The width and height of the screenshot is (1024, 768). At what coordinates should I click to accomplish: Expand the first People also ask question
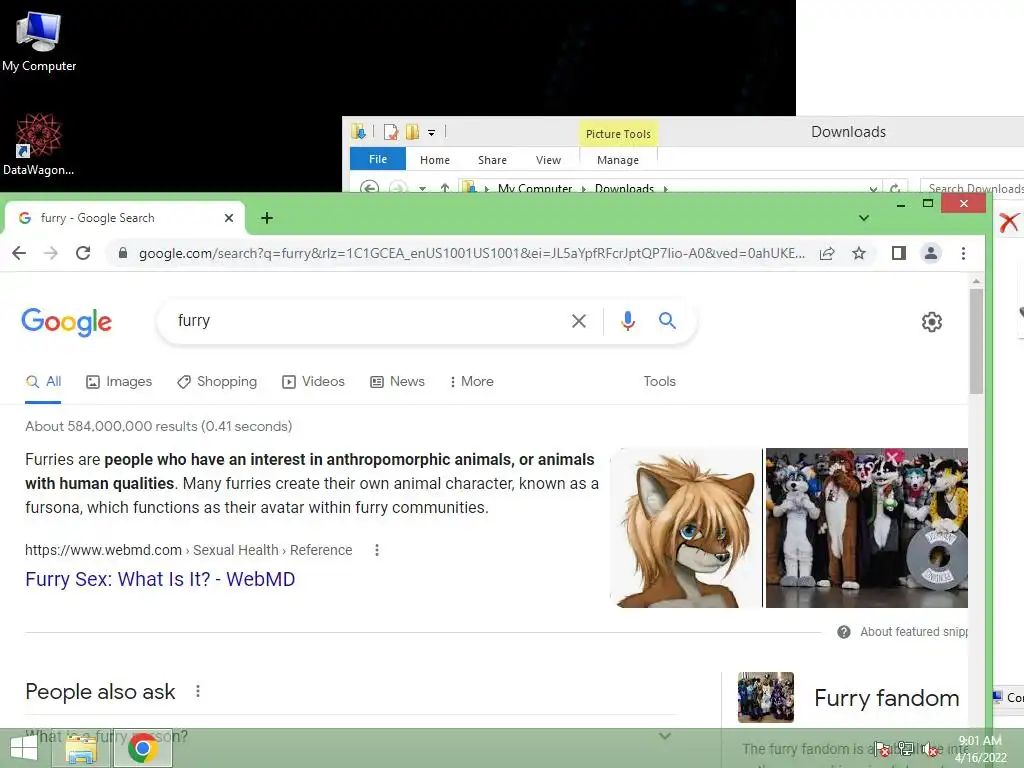pyautogui.click(x=351, y=737)
